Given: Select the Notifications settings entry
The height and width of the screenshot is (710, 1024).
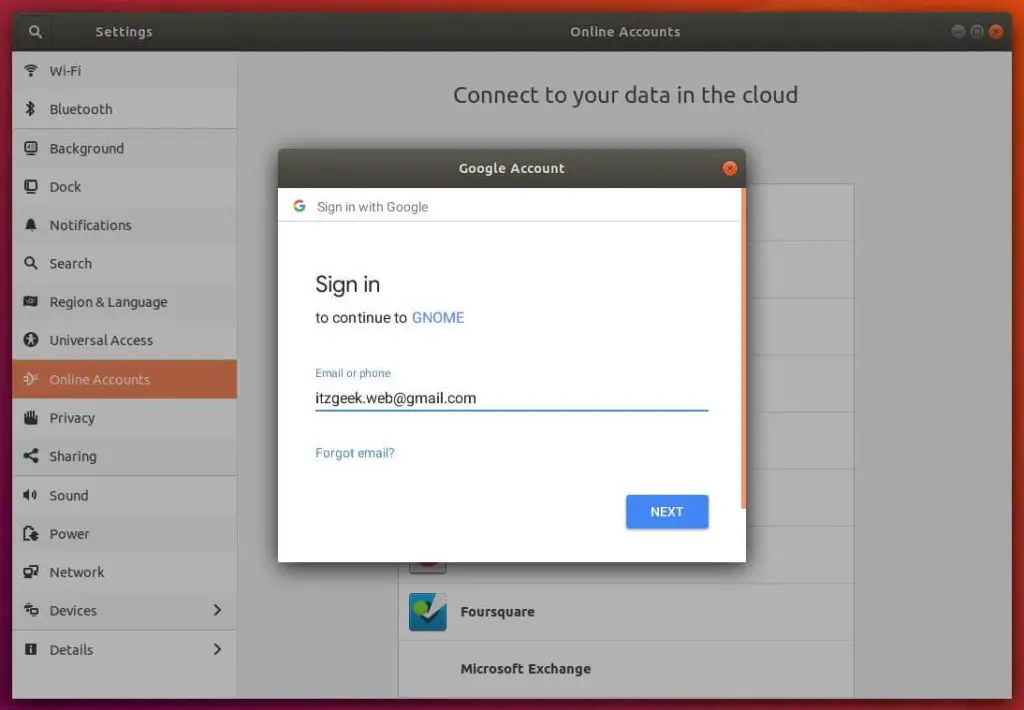Looking at the screenshot, I should click(125, 225).
